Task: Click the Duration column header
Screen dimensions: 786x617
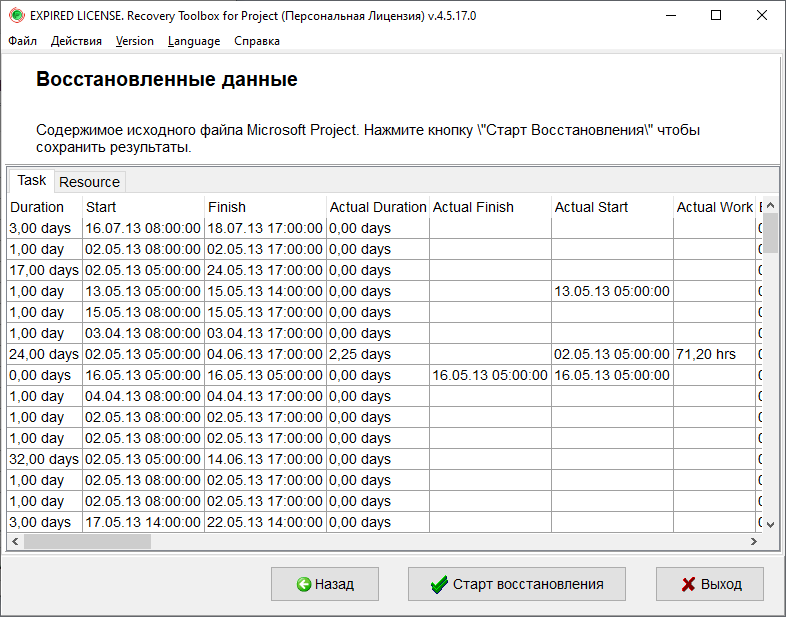Action: [45, 207]
